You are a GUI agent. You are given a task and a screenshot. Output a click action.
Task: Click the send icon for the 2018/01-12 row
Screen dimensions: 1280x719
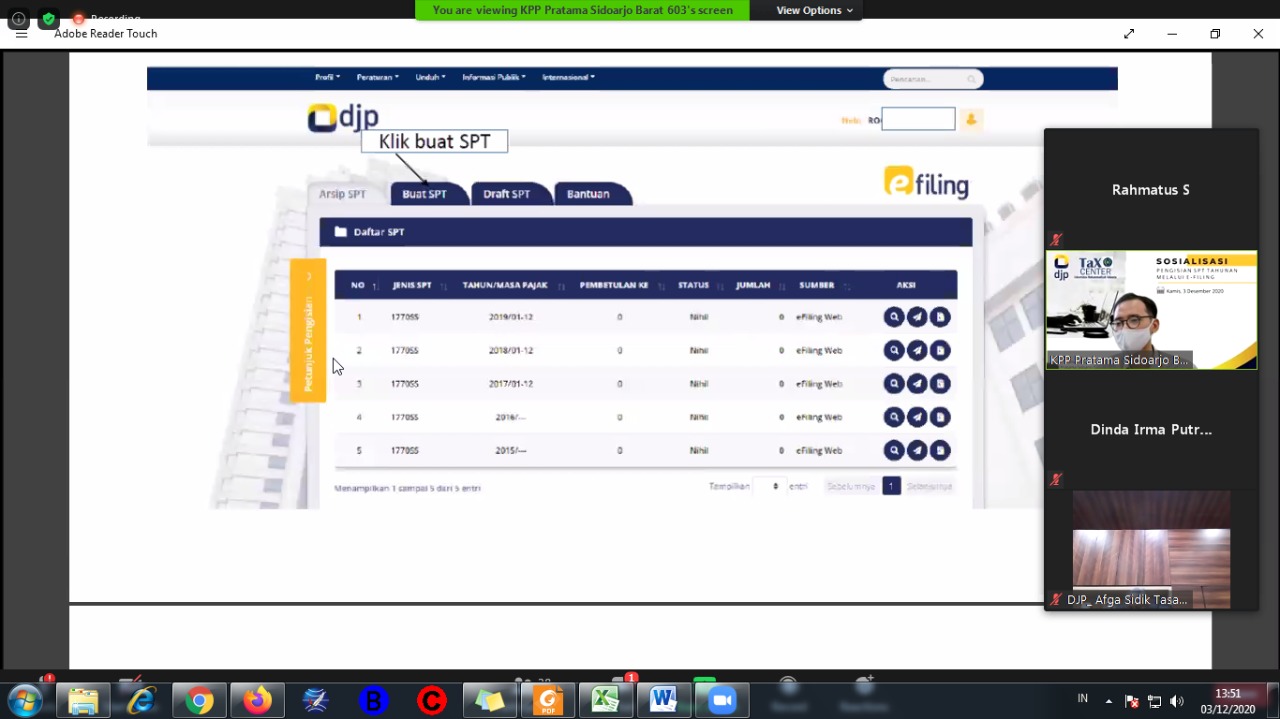click(x=917, y=350)
